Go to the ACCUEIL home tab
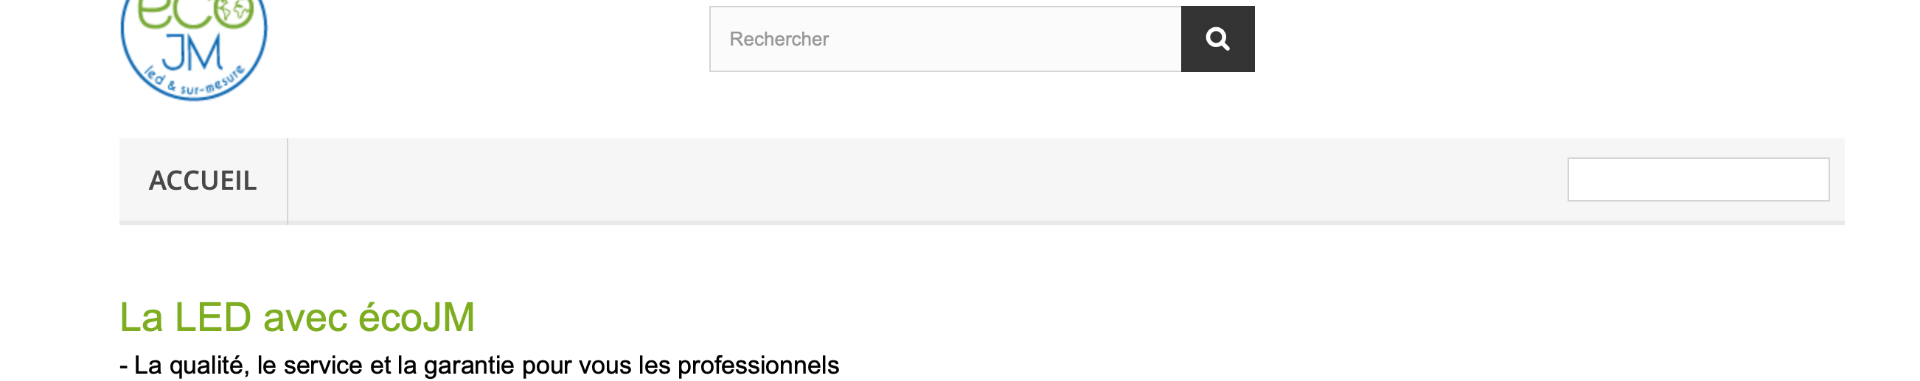The height and width of the screenshot is (381, 1920). (x=203, y=181)
